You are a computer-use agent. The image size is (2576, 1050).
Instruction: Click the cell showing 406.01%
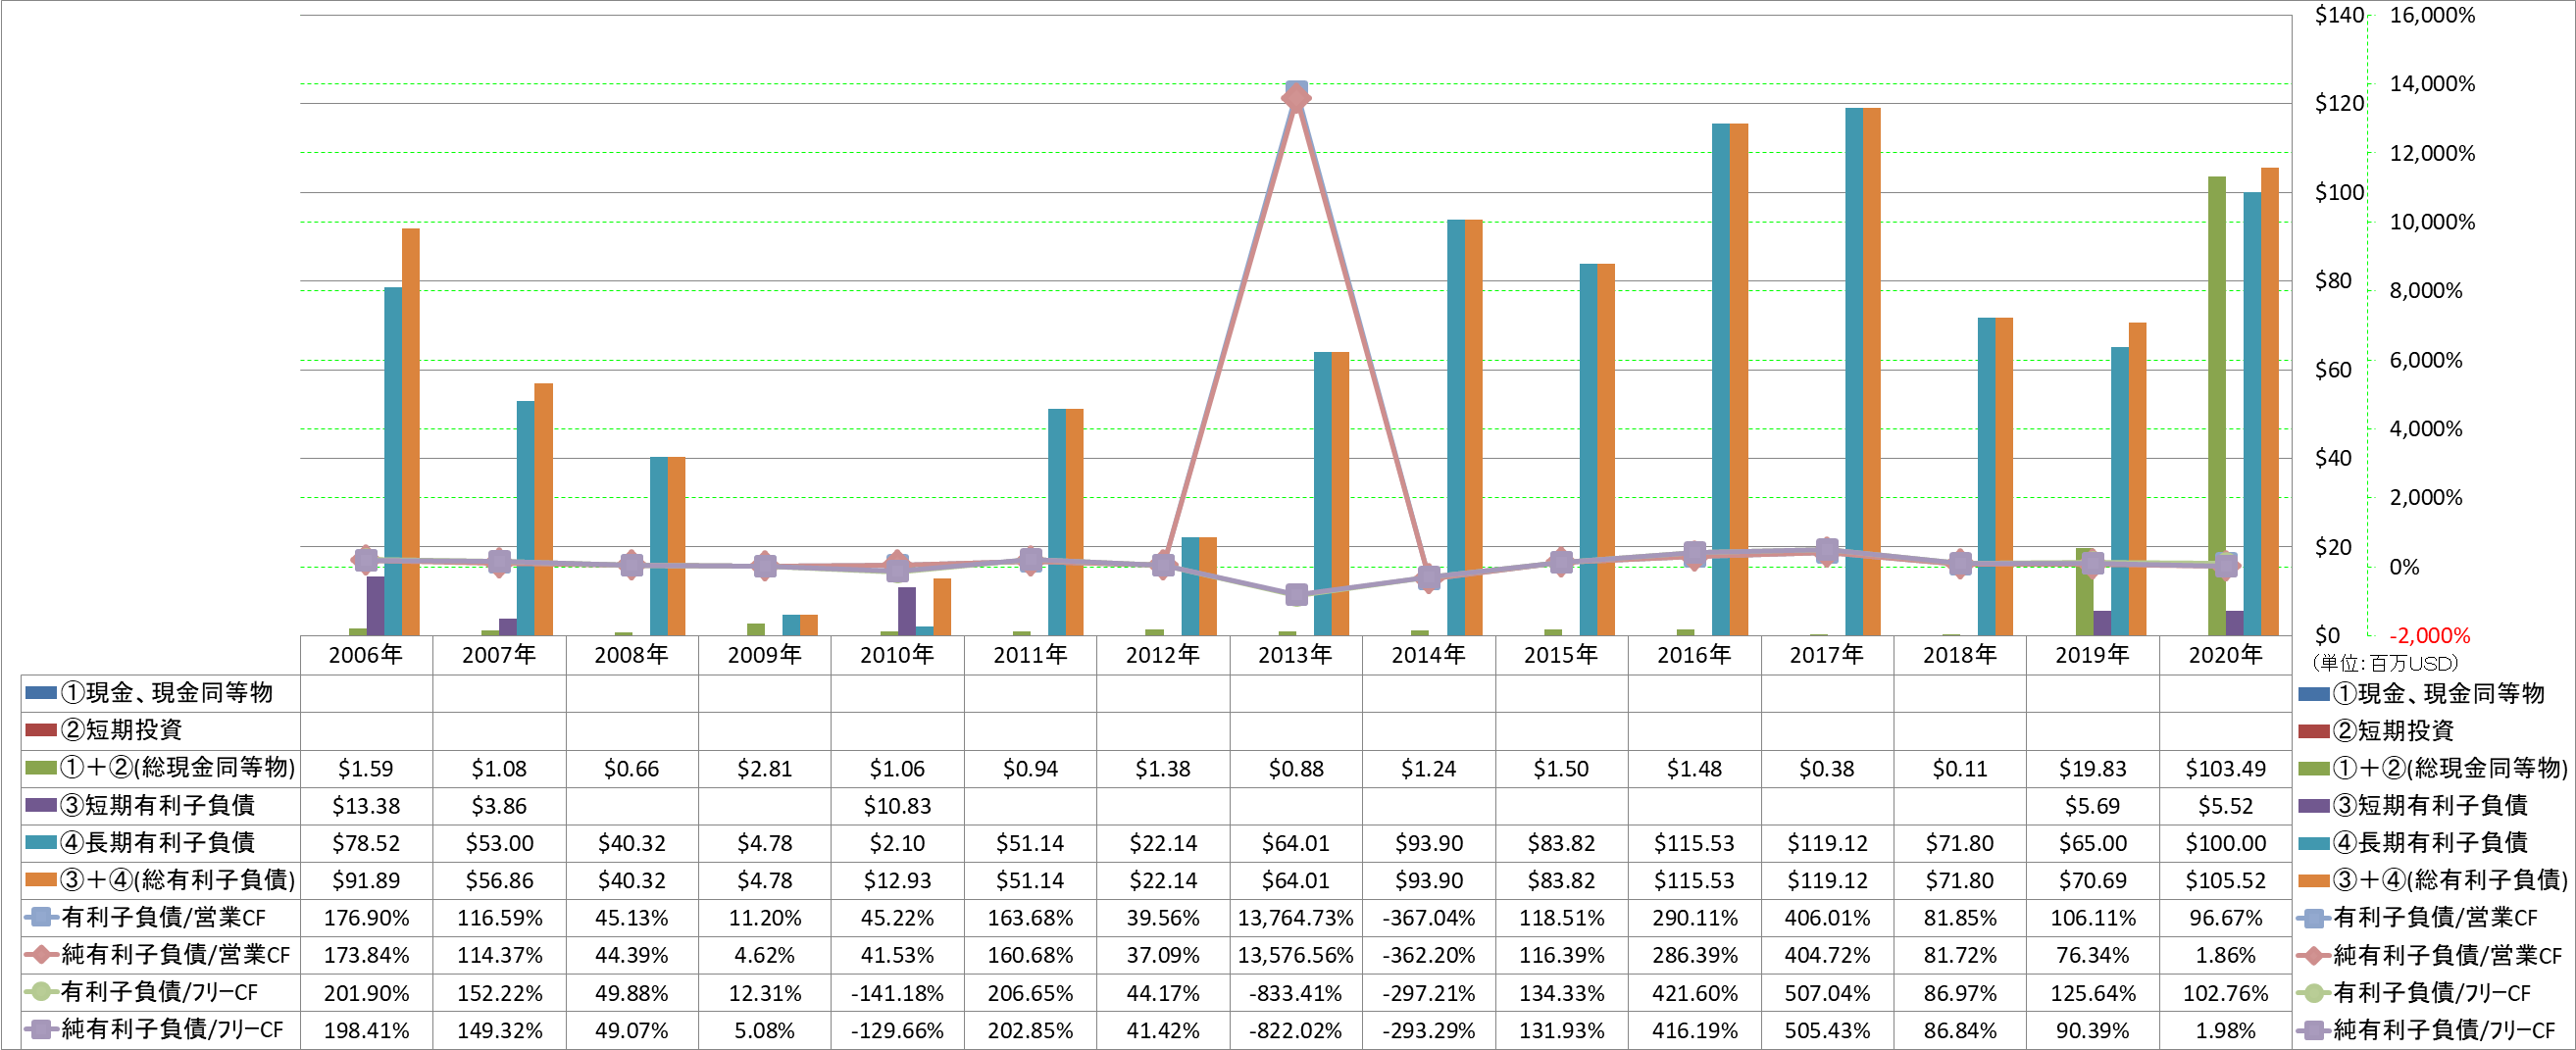pyautogui.click(x=1827, y=918)
